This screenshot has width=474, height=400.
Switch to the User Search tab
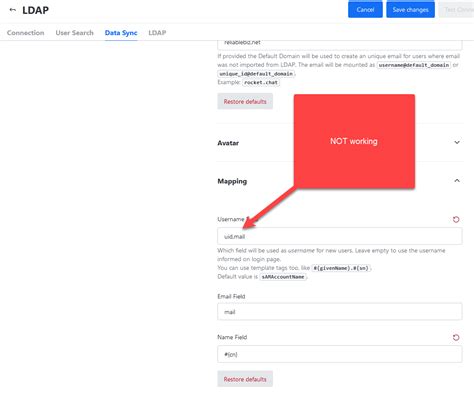pos(74,33)
